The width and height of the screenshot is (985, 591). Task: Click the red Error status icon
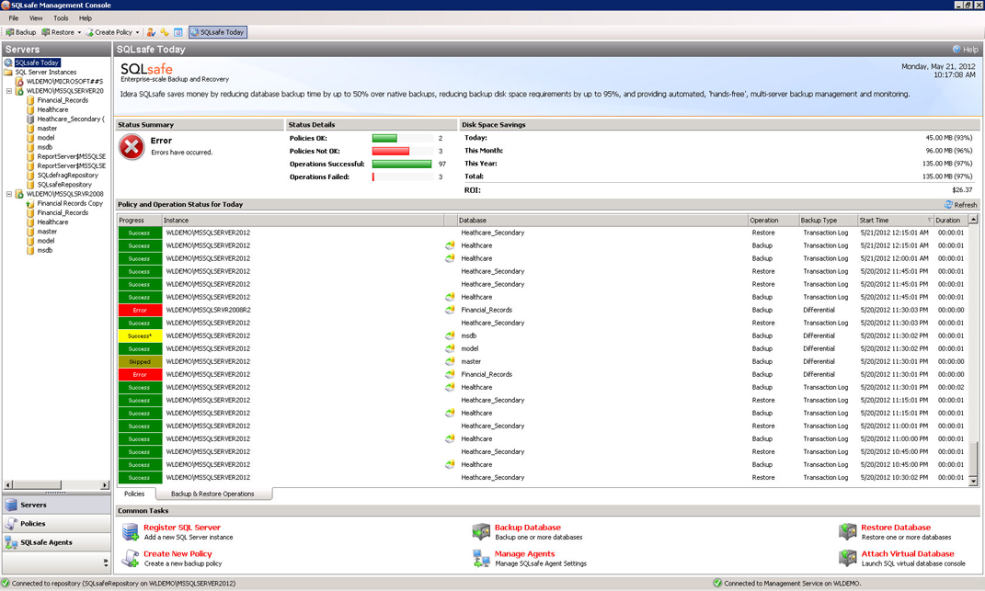[131, 147]
